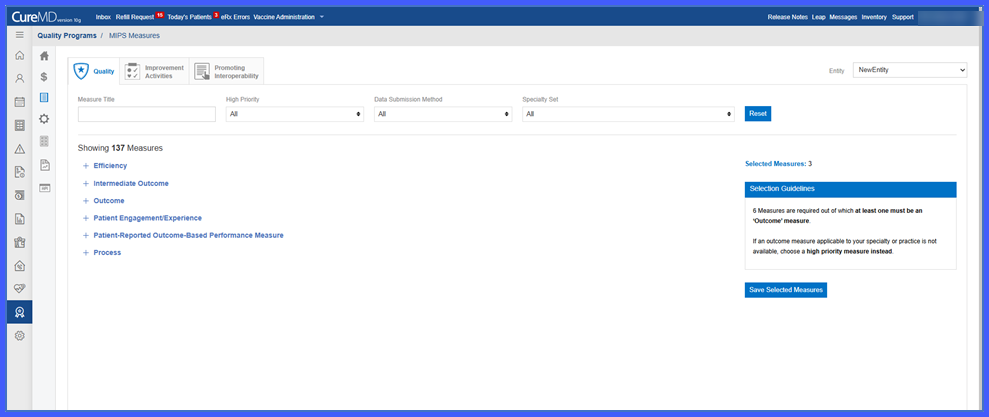Focus the Measure Title input field

[x=147, y=114]
